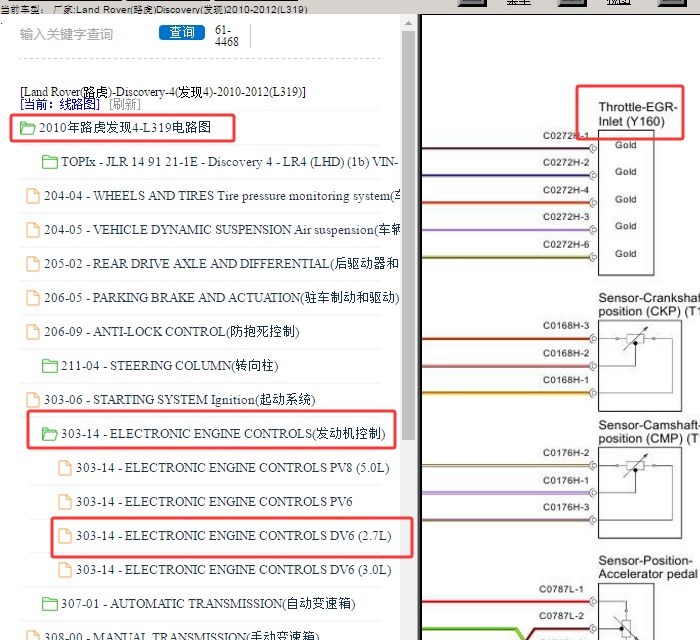Click connector pin label C0272H-6
The width and height of the screenshot is (700, 640).
tap(566, 245)
